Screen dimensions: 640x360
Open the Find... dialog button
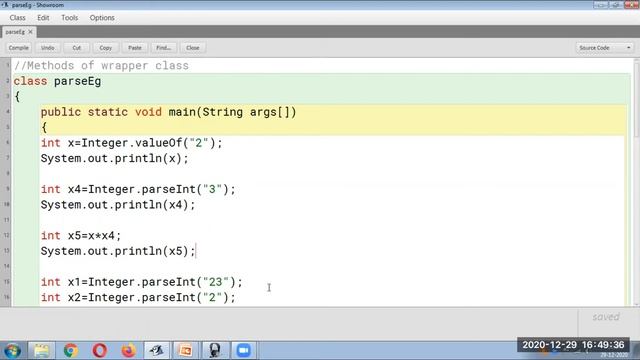click(163, 48)
